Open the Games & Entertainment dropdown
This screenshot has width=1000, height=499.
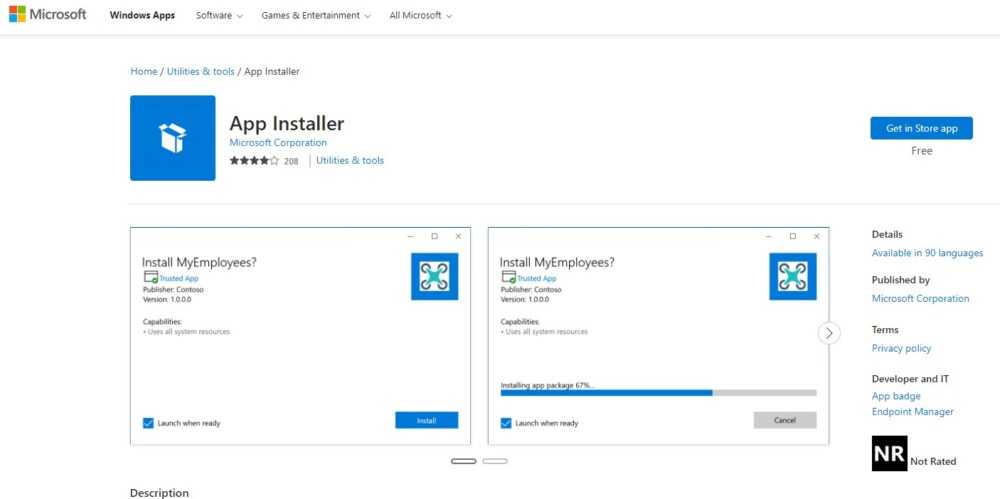tap(315, 16)
